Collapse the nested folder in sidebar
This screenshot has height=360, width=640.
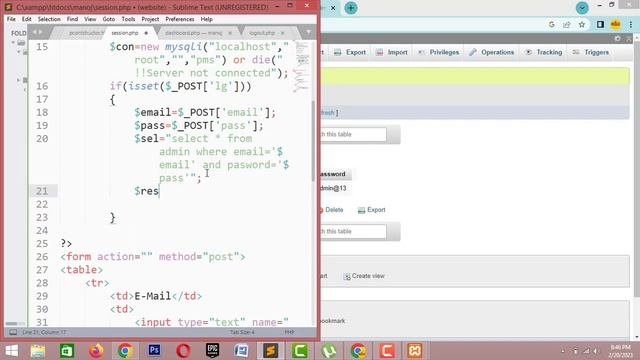click(18, 52)
